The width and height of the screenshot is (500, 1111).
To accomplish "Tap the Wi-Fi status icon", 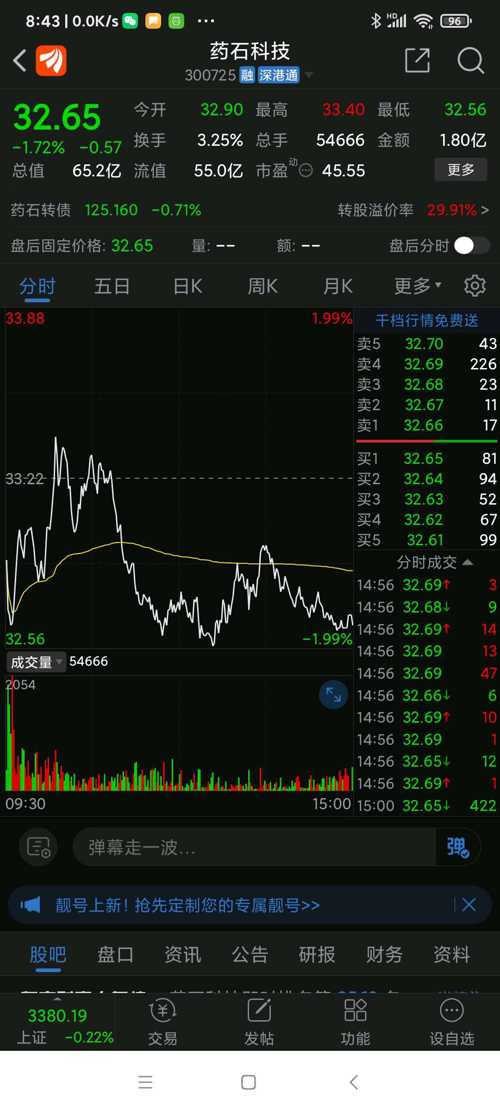I will coord(424,21).
